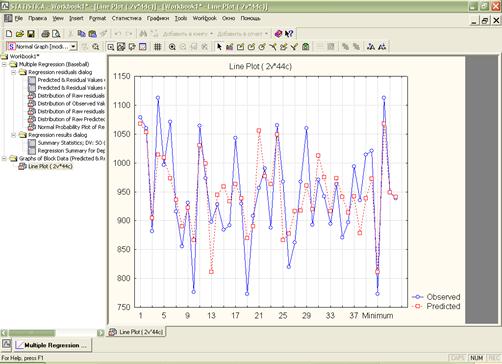Screen dimensions: 502x364
Task: Collapse the Regression residuals dialog folder
Action: click(x=14, y=72)
